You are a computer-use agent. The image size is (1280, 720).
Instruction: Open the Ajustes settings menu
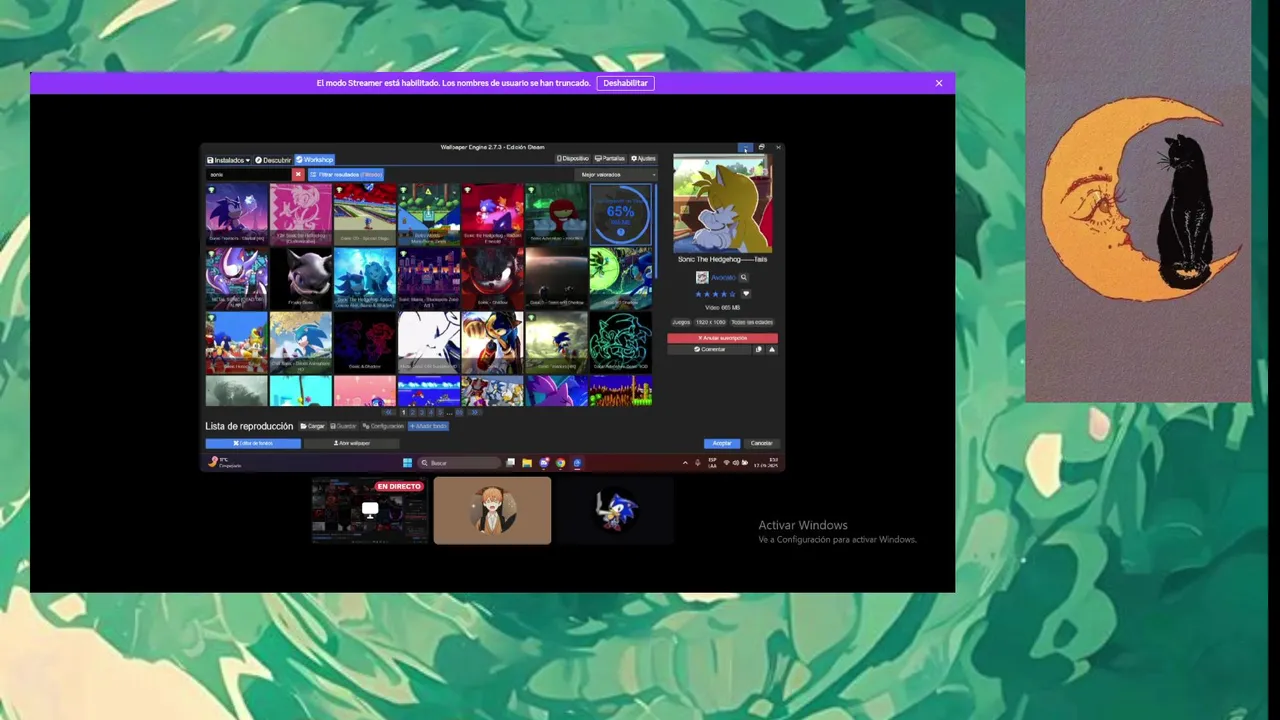point(643,158)
